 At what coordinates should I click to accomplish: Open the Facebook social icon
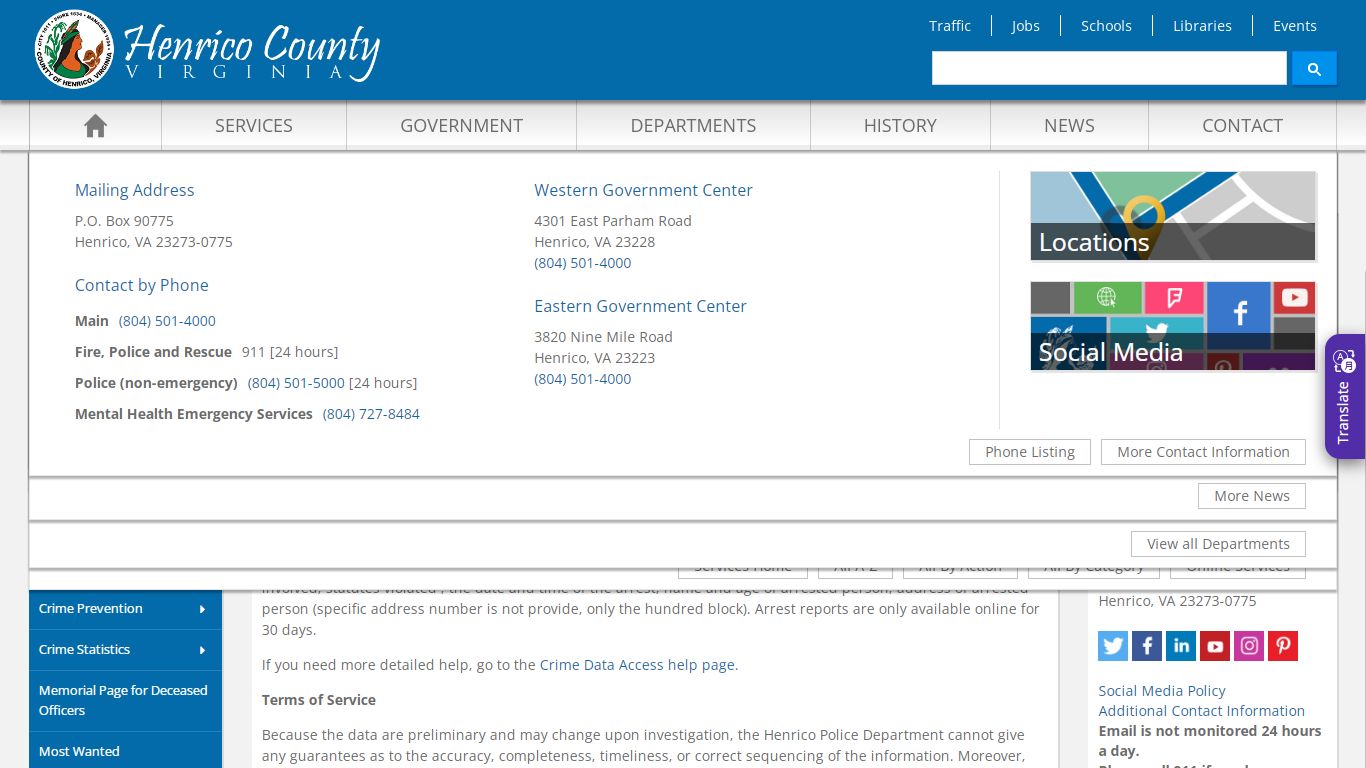coord(1147,646)
